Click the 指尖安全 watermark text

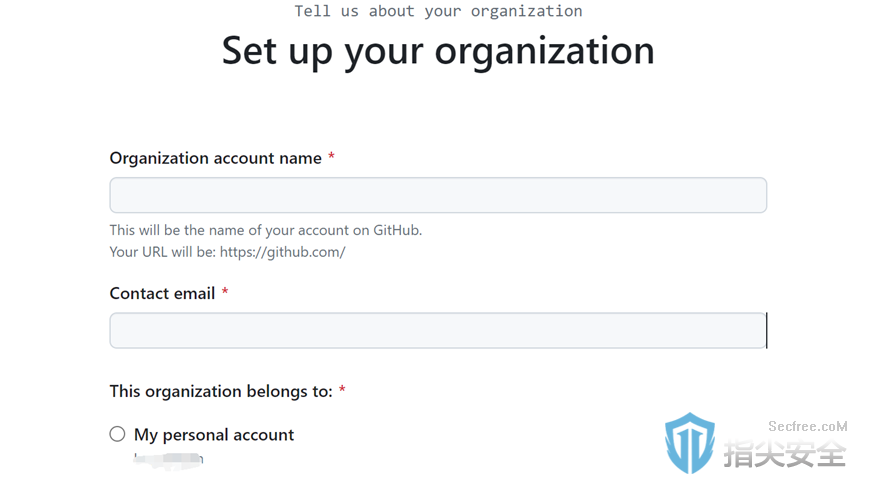785,453
